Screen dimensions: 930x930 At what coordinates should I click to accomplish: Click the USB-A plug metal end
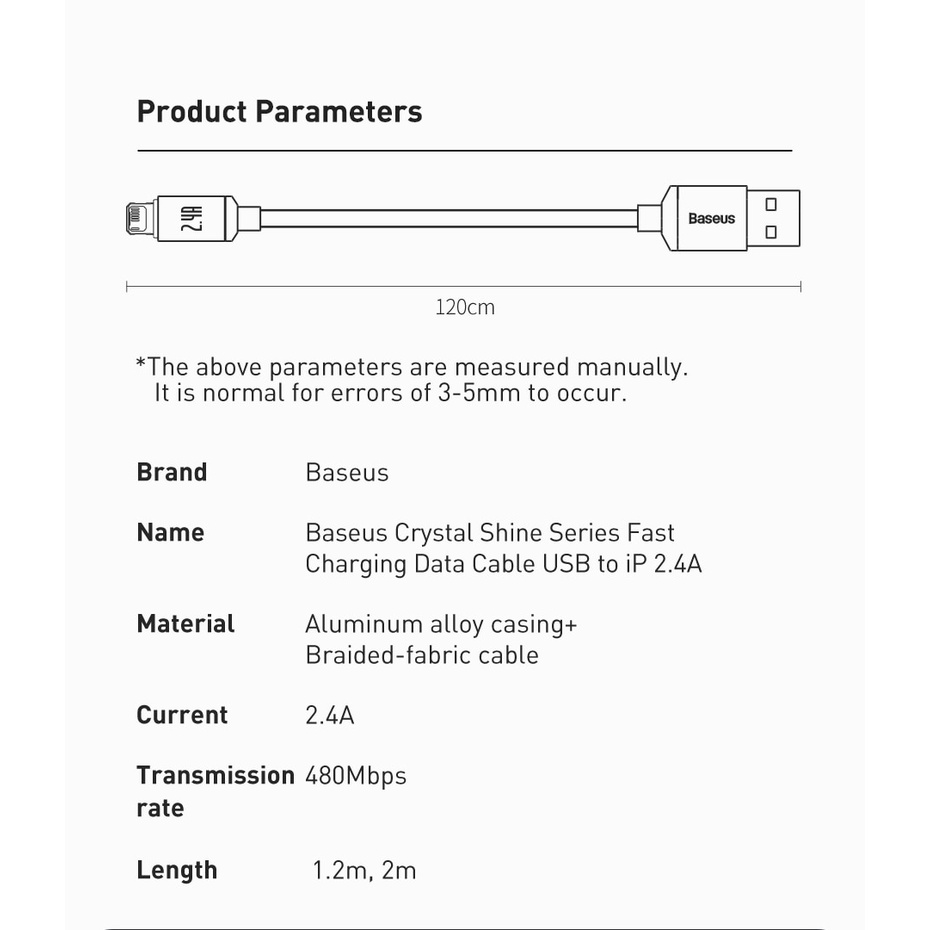(x=774, y=218)
